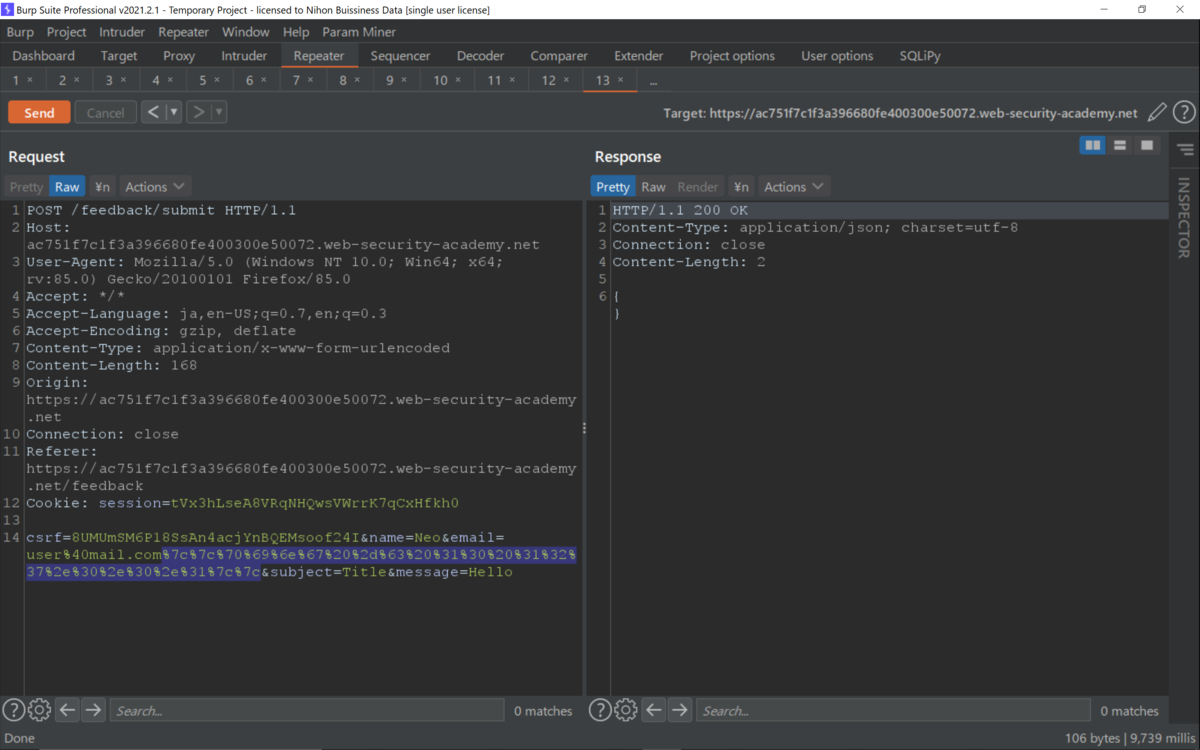Switch the Request view to Pretty
Screen dimensions: 1200x750
(x=26, y=186)
